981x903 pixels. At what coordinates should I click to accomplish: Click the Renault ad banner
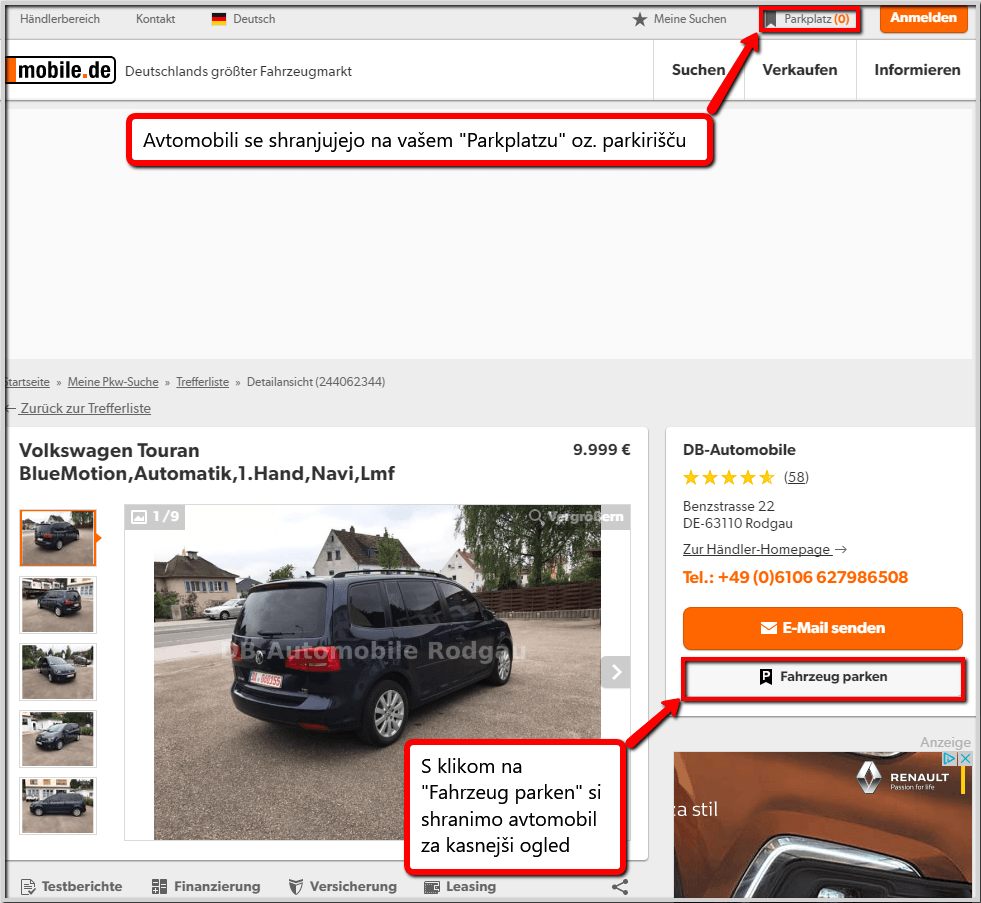[823, 825]
